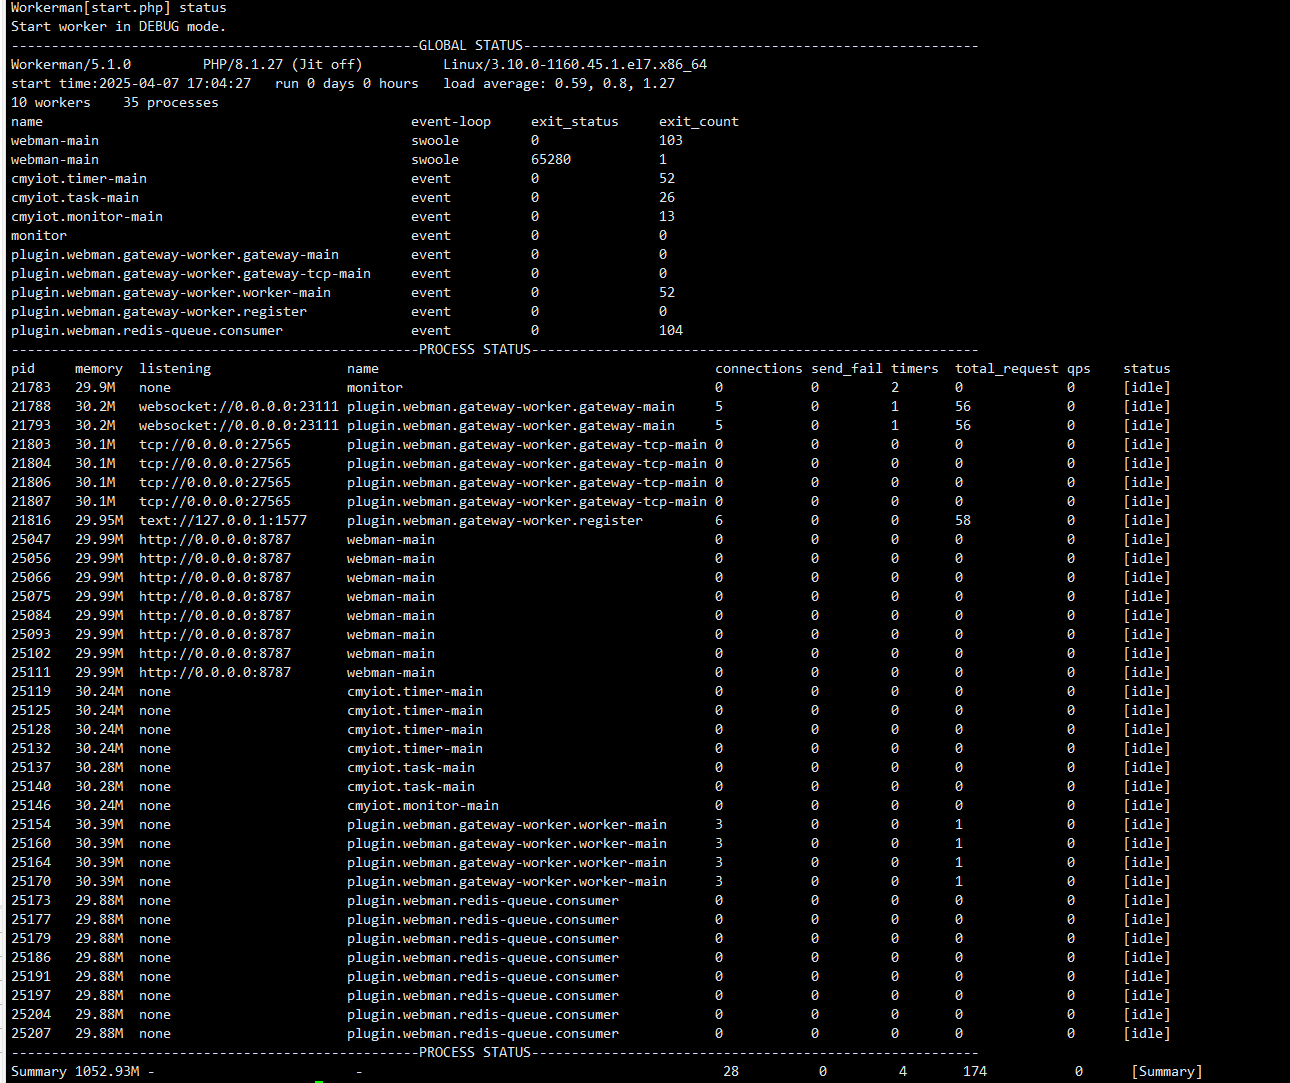
Task: Click the timers column header
Action: click(x=915, y=368)
